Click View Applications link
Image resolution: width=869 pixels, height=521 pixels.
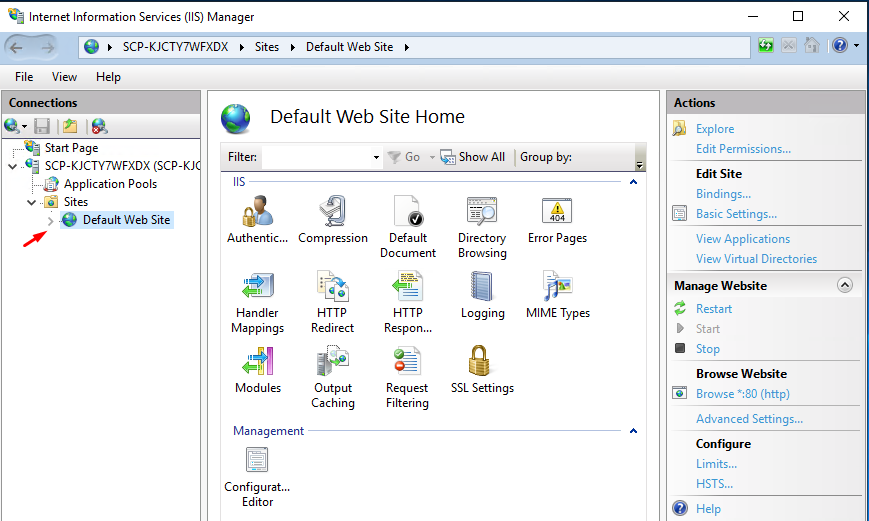point(743,239)
